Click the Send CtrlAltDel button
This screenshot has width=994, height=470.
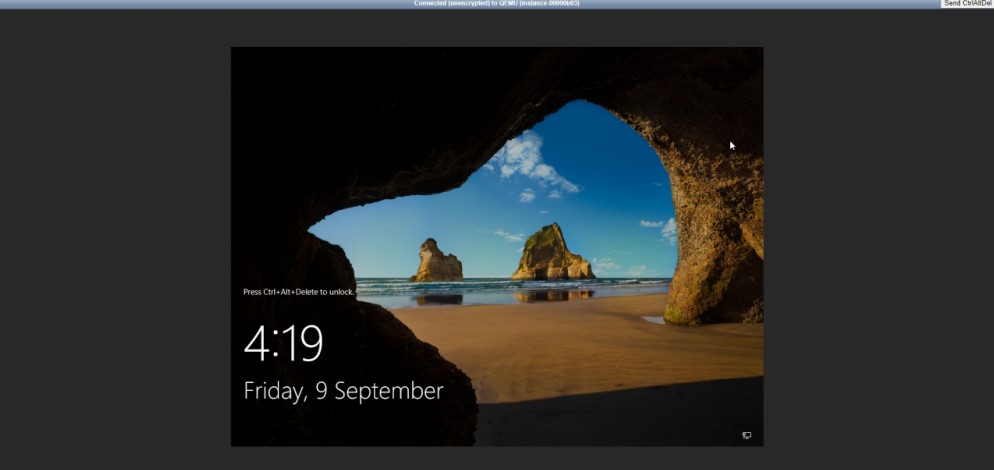[967, 4]
